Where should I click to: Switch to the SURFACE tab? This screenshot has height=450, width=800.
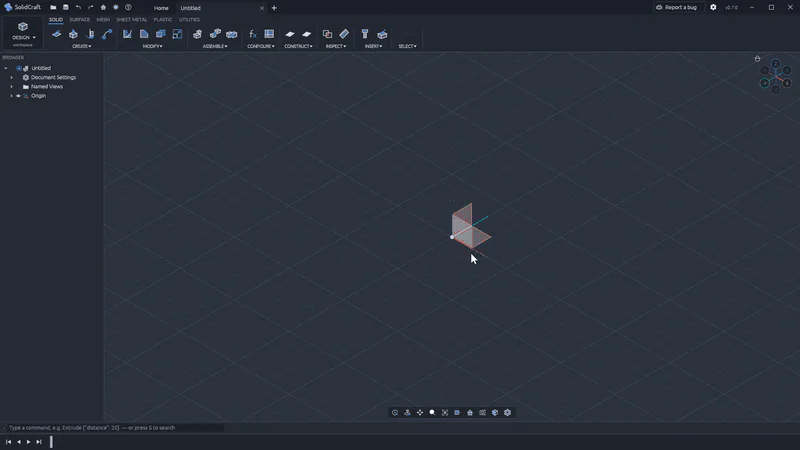point(80,19)
